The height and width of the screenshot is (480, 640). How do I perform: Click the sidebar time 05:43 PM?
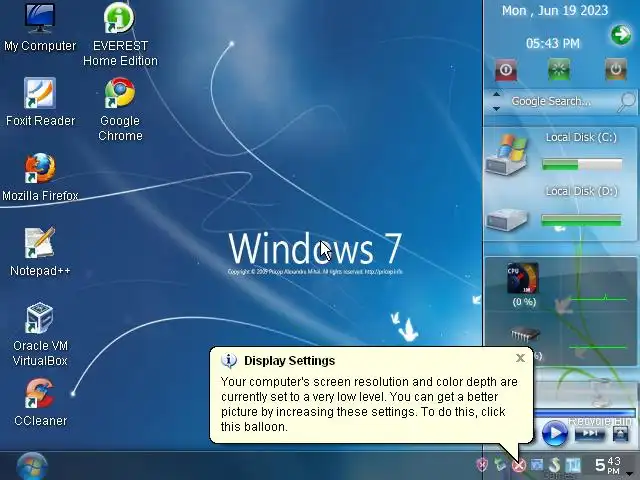553,43
